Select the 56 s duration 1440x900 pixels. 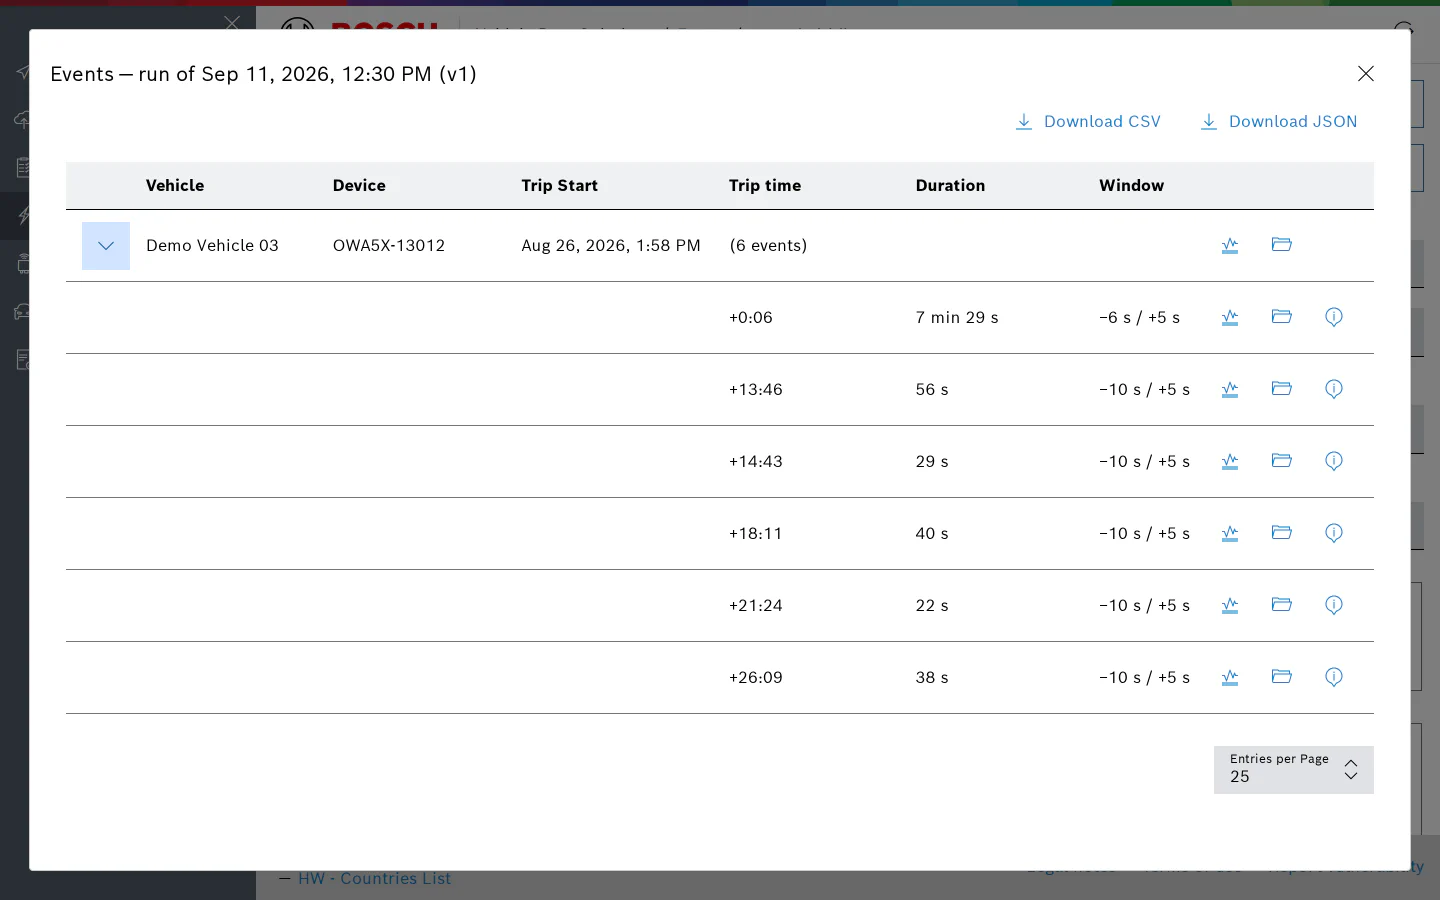pyautogui.click(x=932, y=390)
